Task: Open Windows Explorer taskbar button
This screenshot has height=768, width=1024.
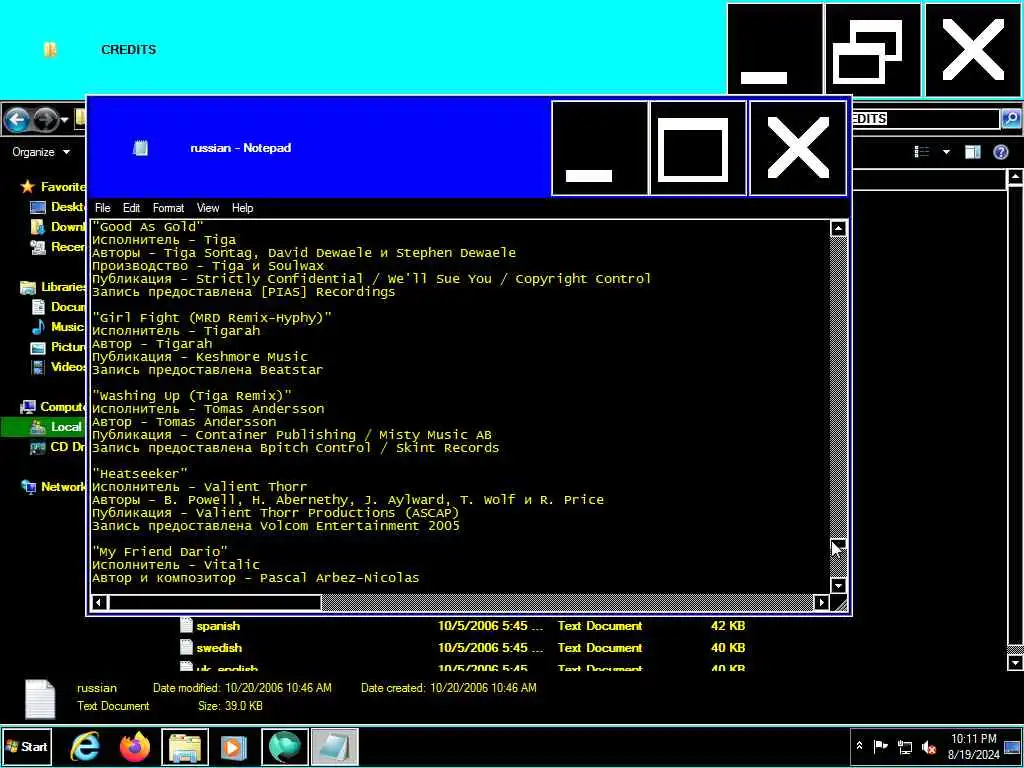Action: pos(185,747)
